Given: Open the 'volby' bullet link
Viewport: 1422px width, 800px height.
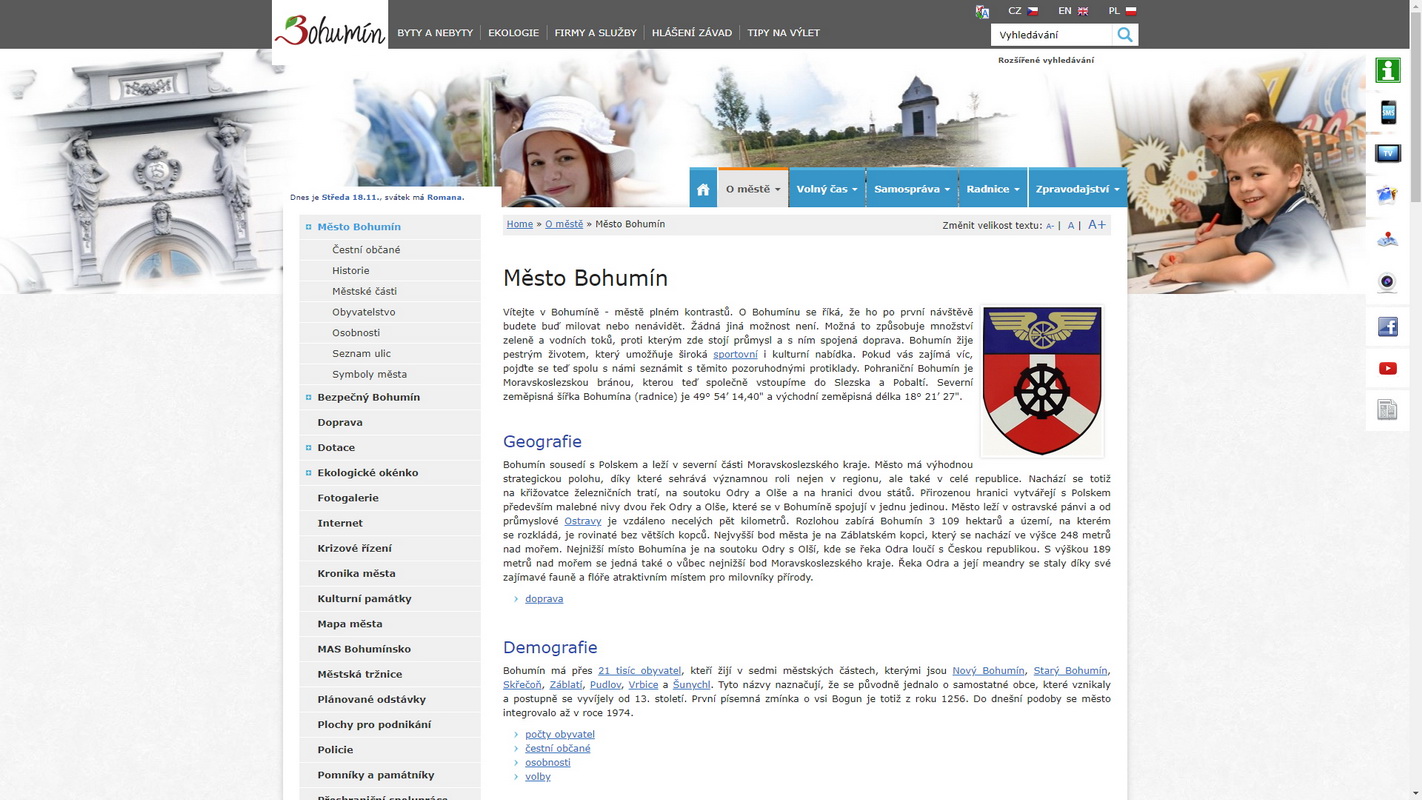Looking at the screenshot, I should click(x=538, y=776).
